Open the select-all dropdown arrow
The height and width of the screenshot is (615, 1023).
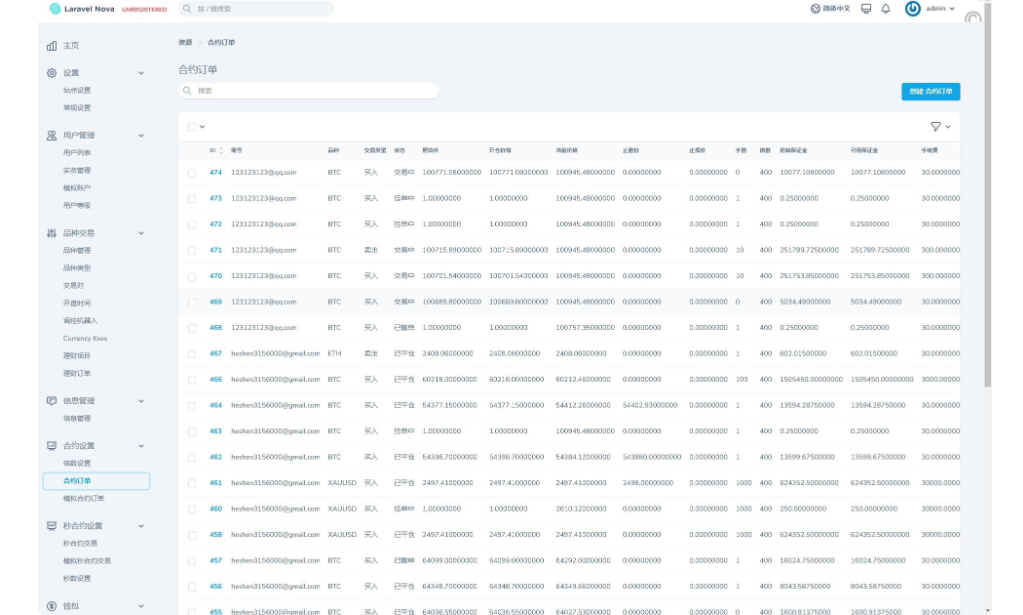pos(203,127)
